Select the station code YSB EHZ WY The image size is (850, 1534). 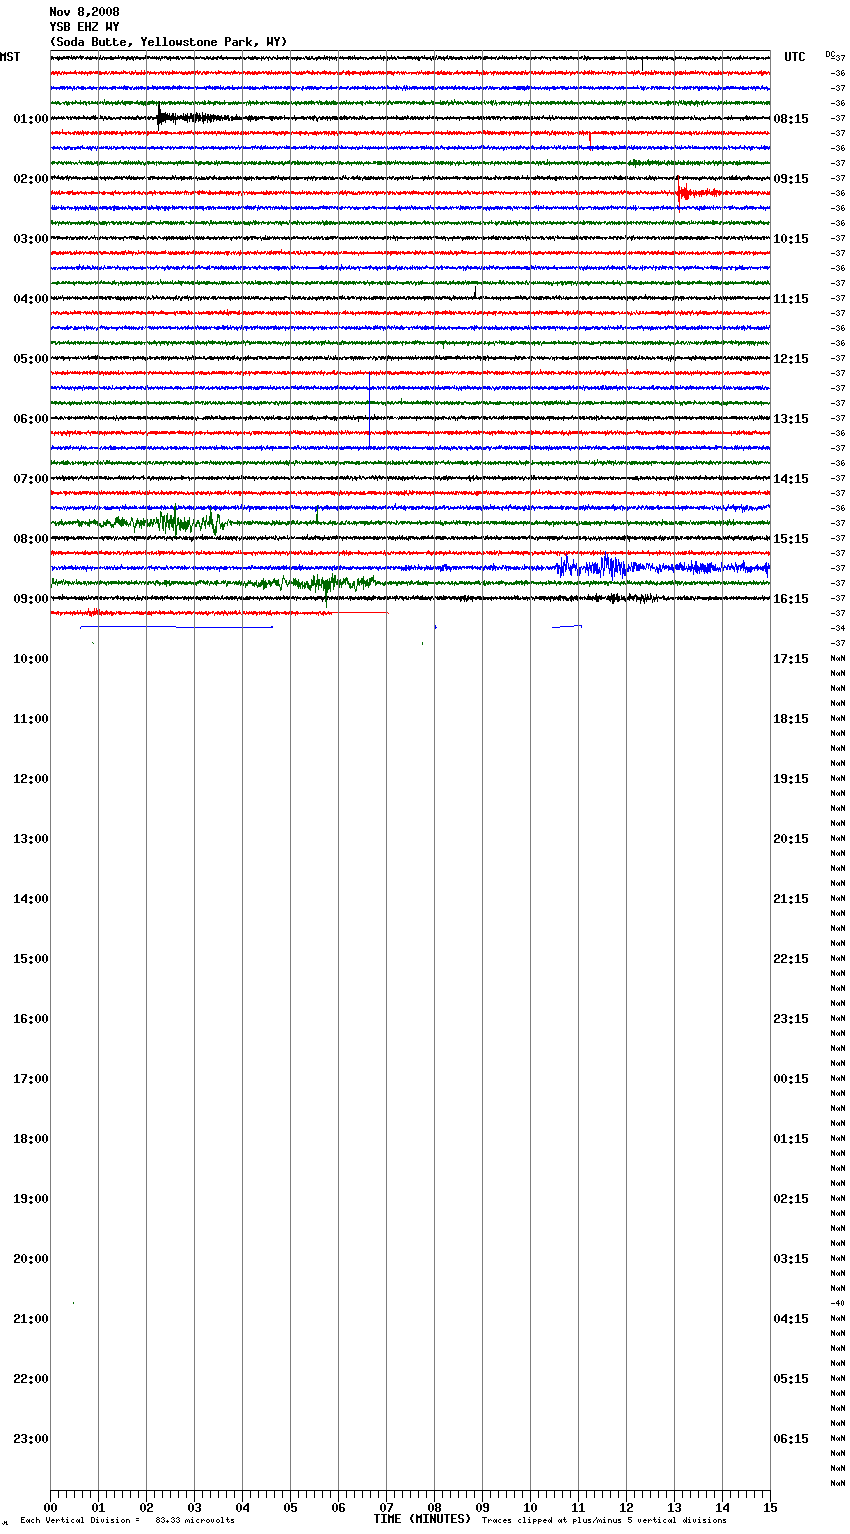click(x=84, y=27)
